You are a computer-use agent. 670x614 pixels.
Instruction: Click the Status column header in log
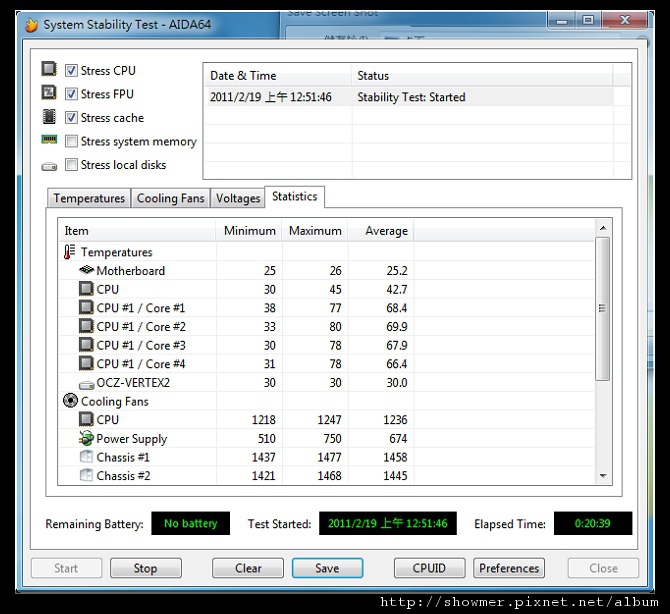coord(482,76)
